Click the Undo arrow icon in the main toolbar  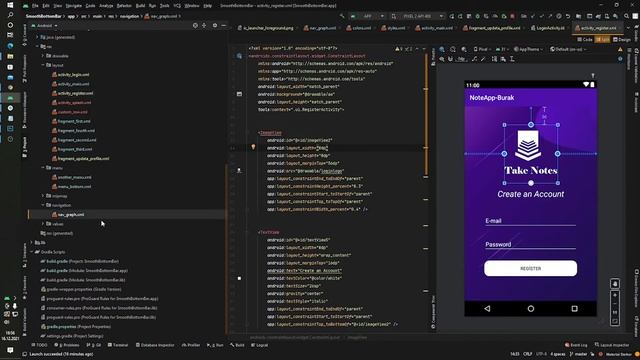pos(568,16)
